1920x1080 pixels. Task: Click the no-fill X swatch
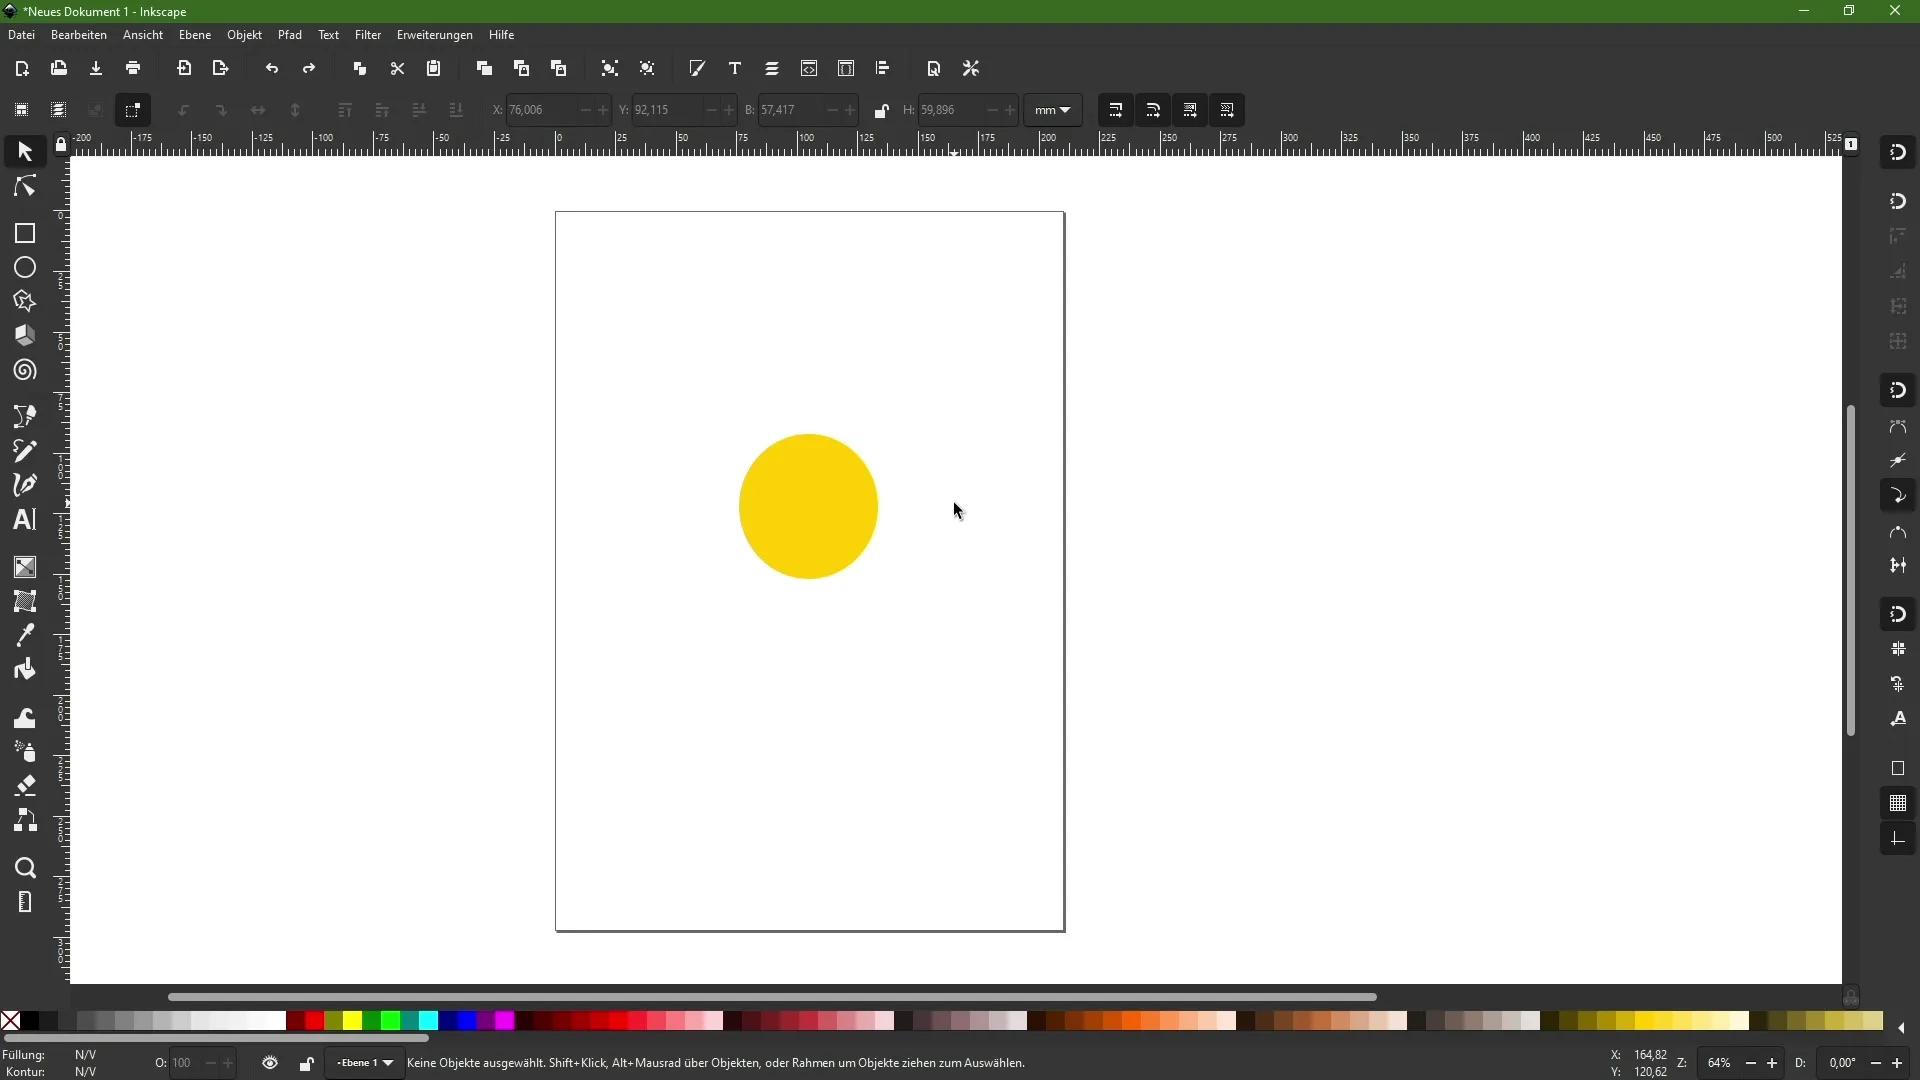tap(10, 1021)
